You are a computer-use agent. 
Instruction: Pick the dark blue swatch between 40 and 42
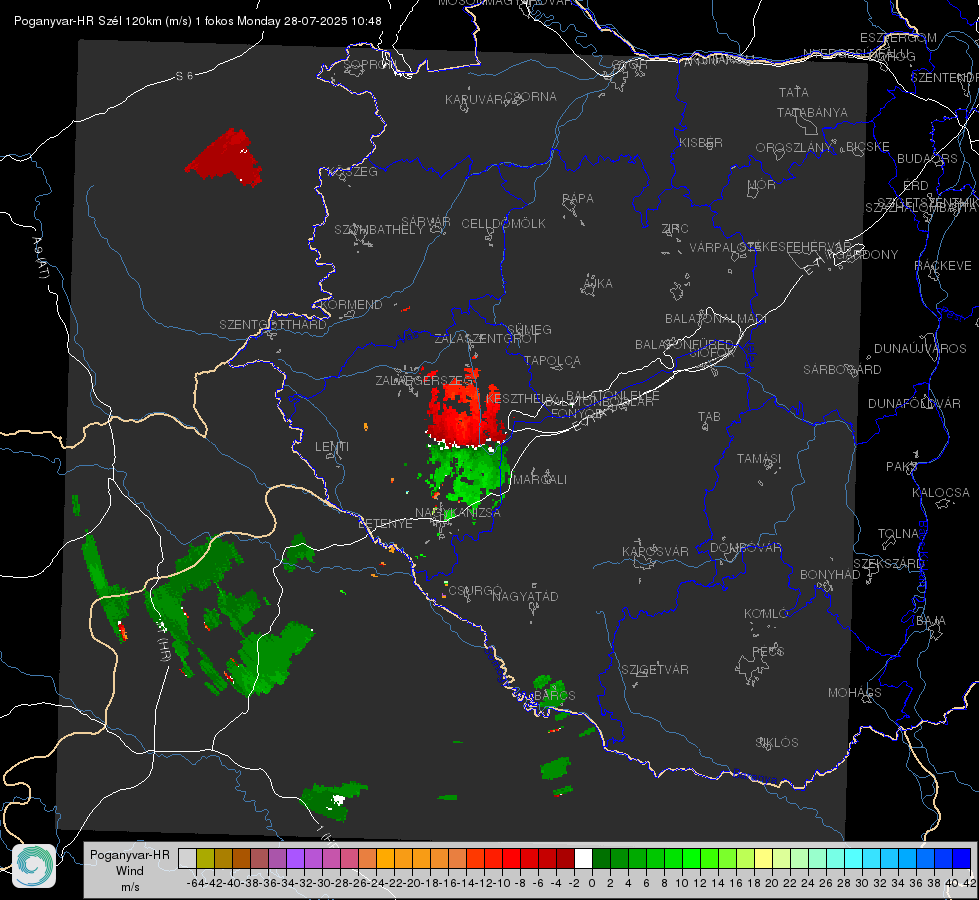pyautogui.click(x=961, y=859)
